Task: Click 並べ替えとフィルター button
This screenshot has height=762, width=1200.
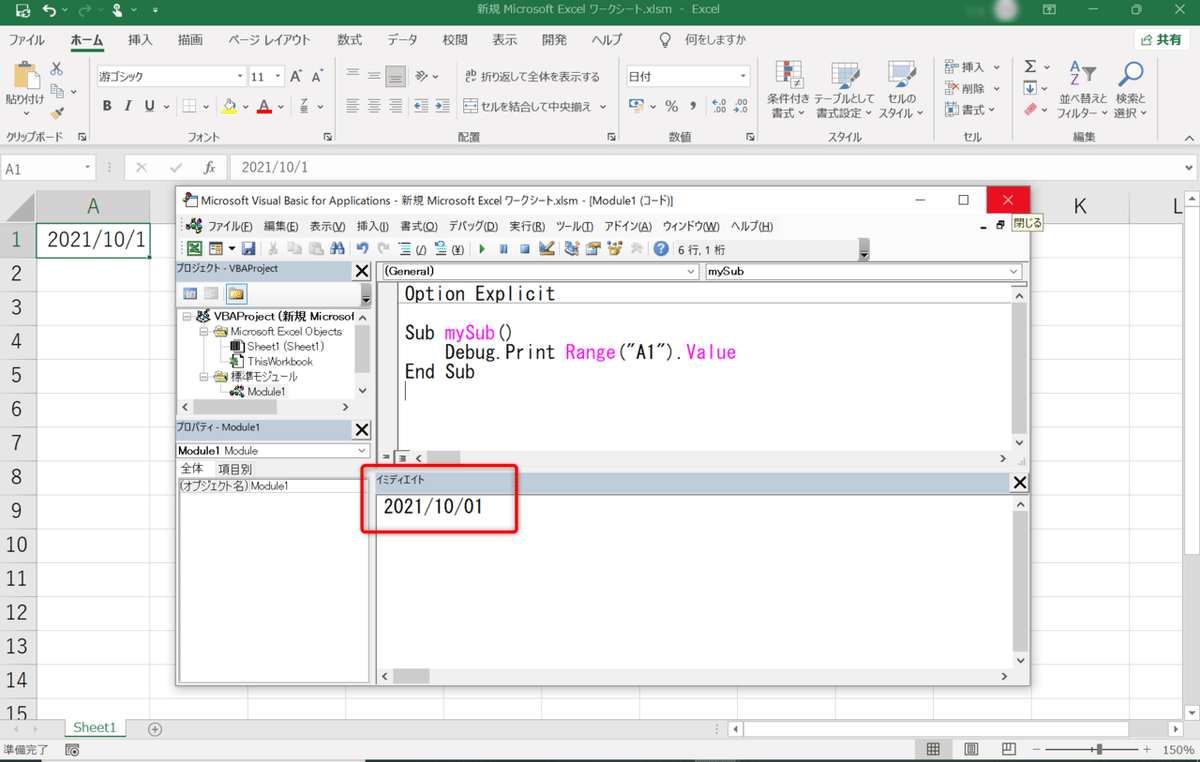Action: click(1082, 91)
